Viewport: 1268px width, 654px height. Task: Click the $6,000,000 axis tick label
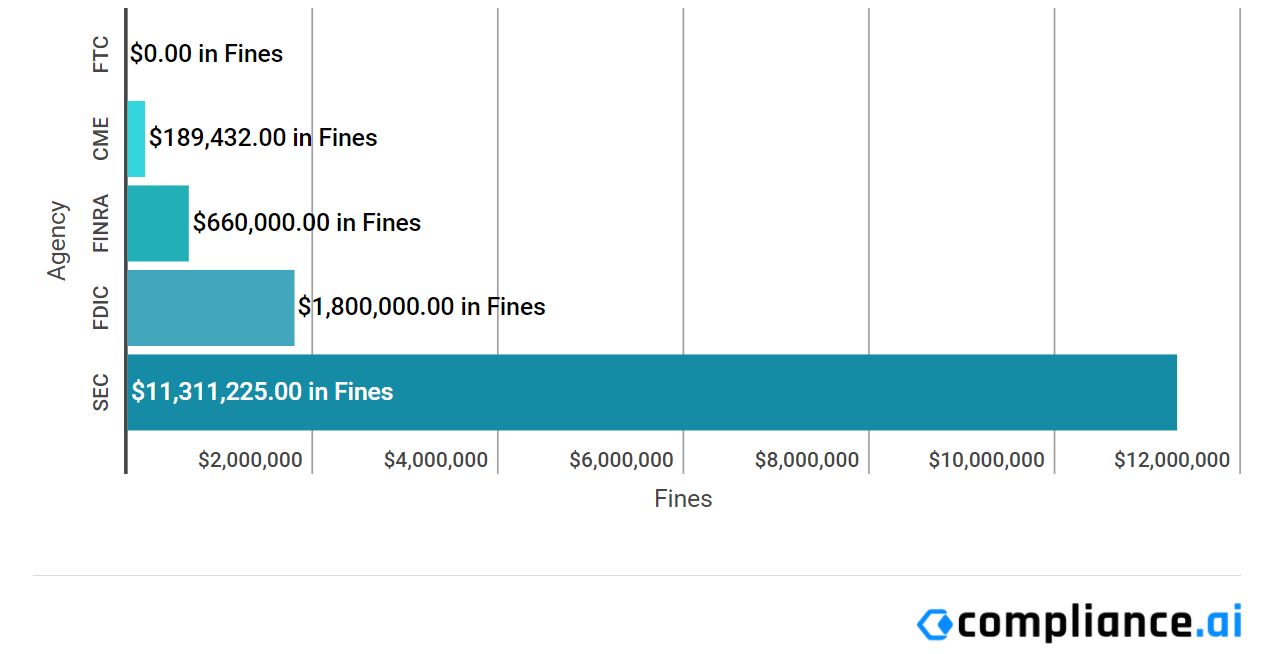[x=621, y=460]
